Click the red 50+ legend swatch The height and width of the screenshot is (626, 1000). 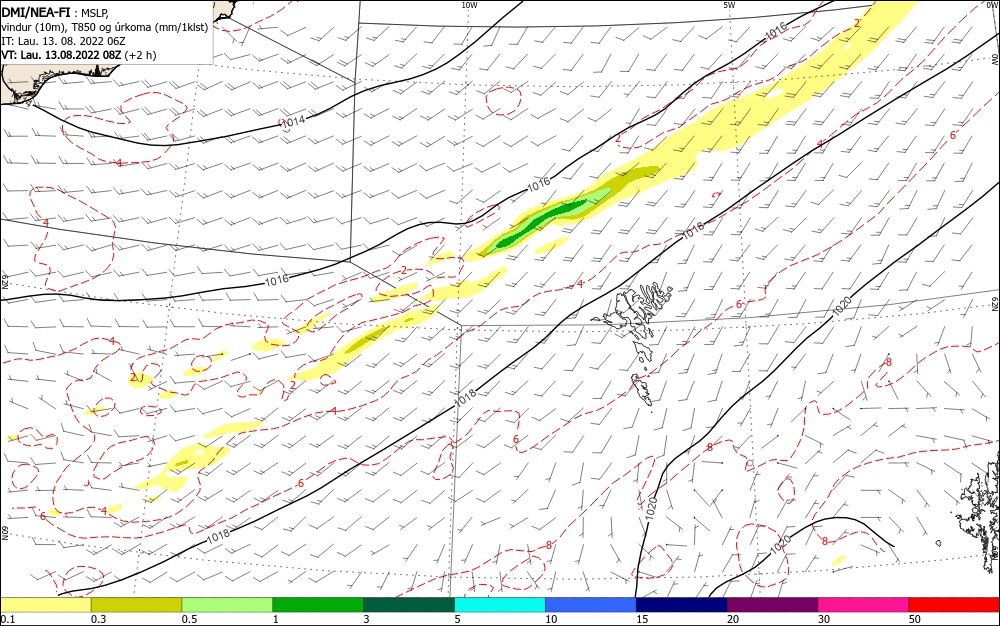coord(954,605)
